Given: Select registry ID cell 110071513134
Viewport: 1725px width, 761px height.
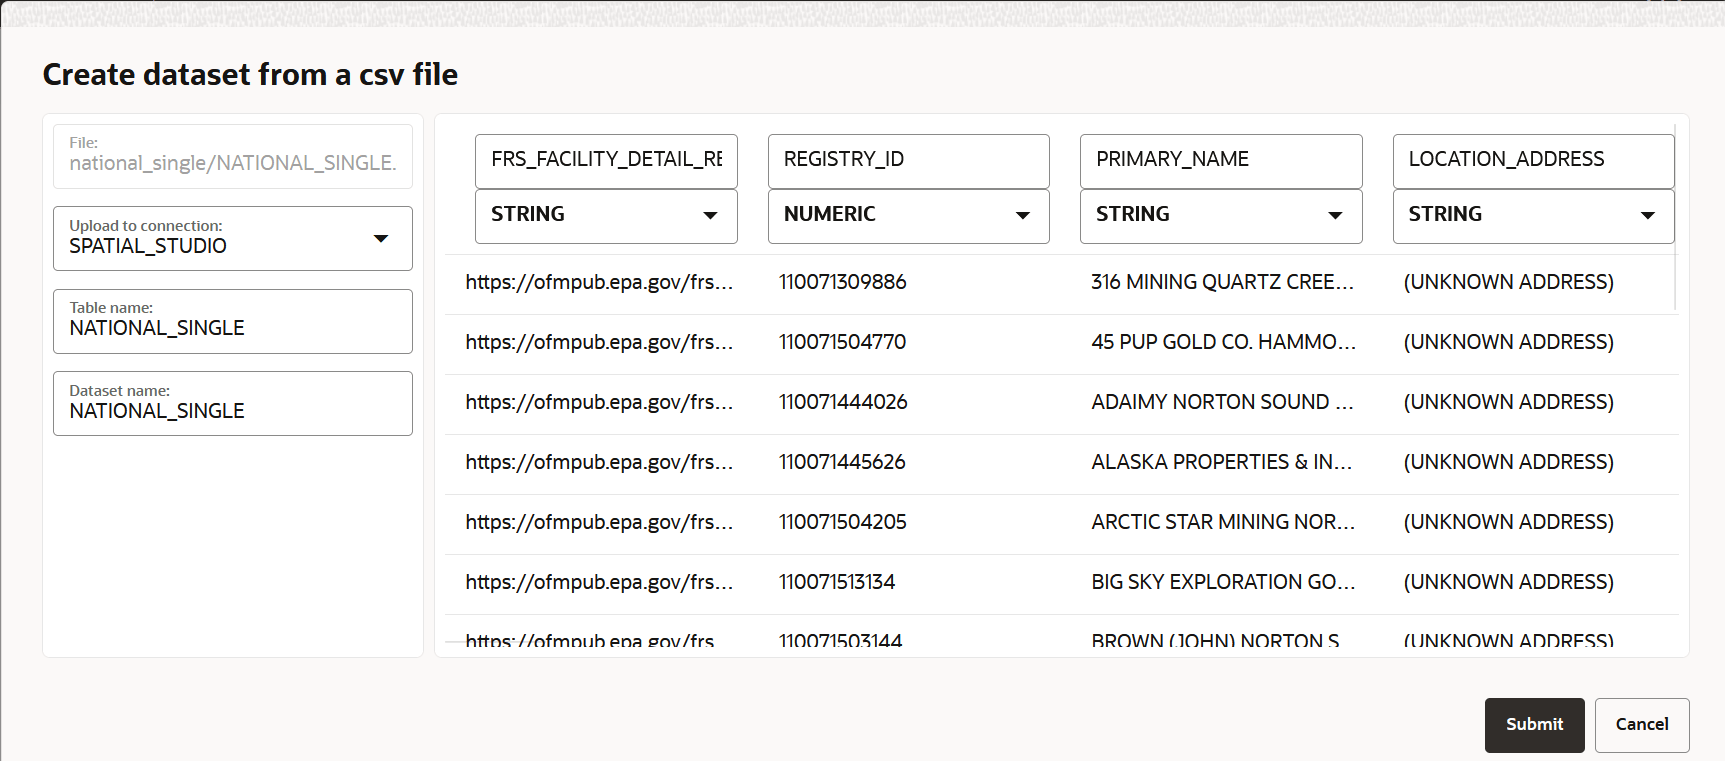Looking at the screenshot, I should tap(837, 582).
